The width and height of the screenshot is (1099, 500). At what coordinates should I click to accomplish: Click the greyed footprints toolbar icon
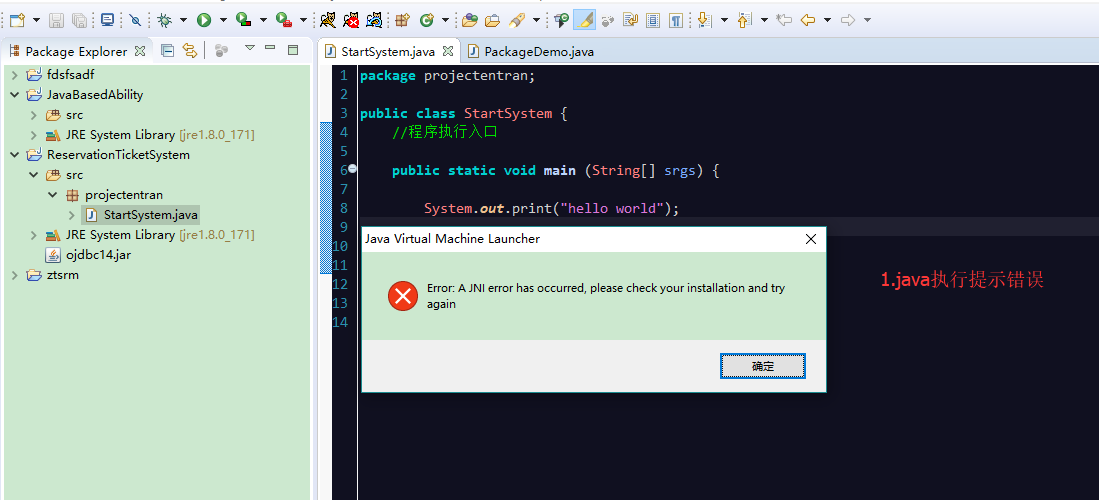(x=608, y=20)
